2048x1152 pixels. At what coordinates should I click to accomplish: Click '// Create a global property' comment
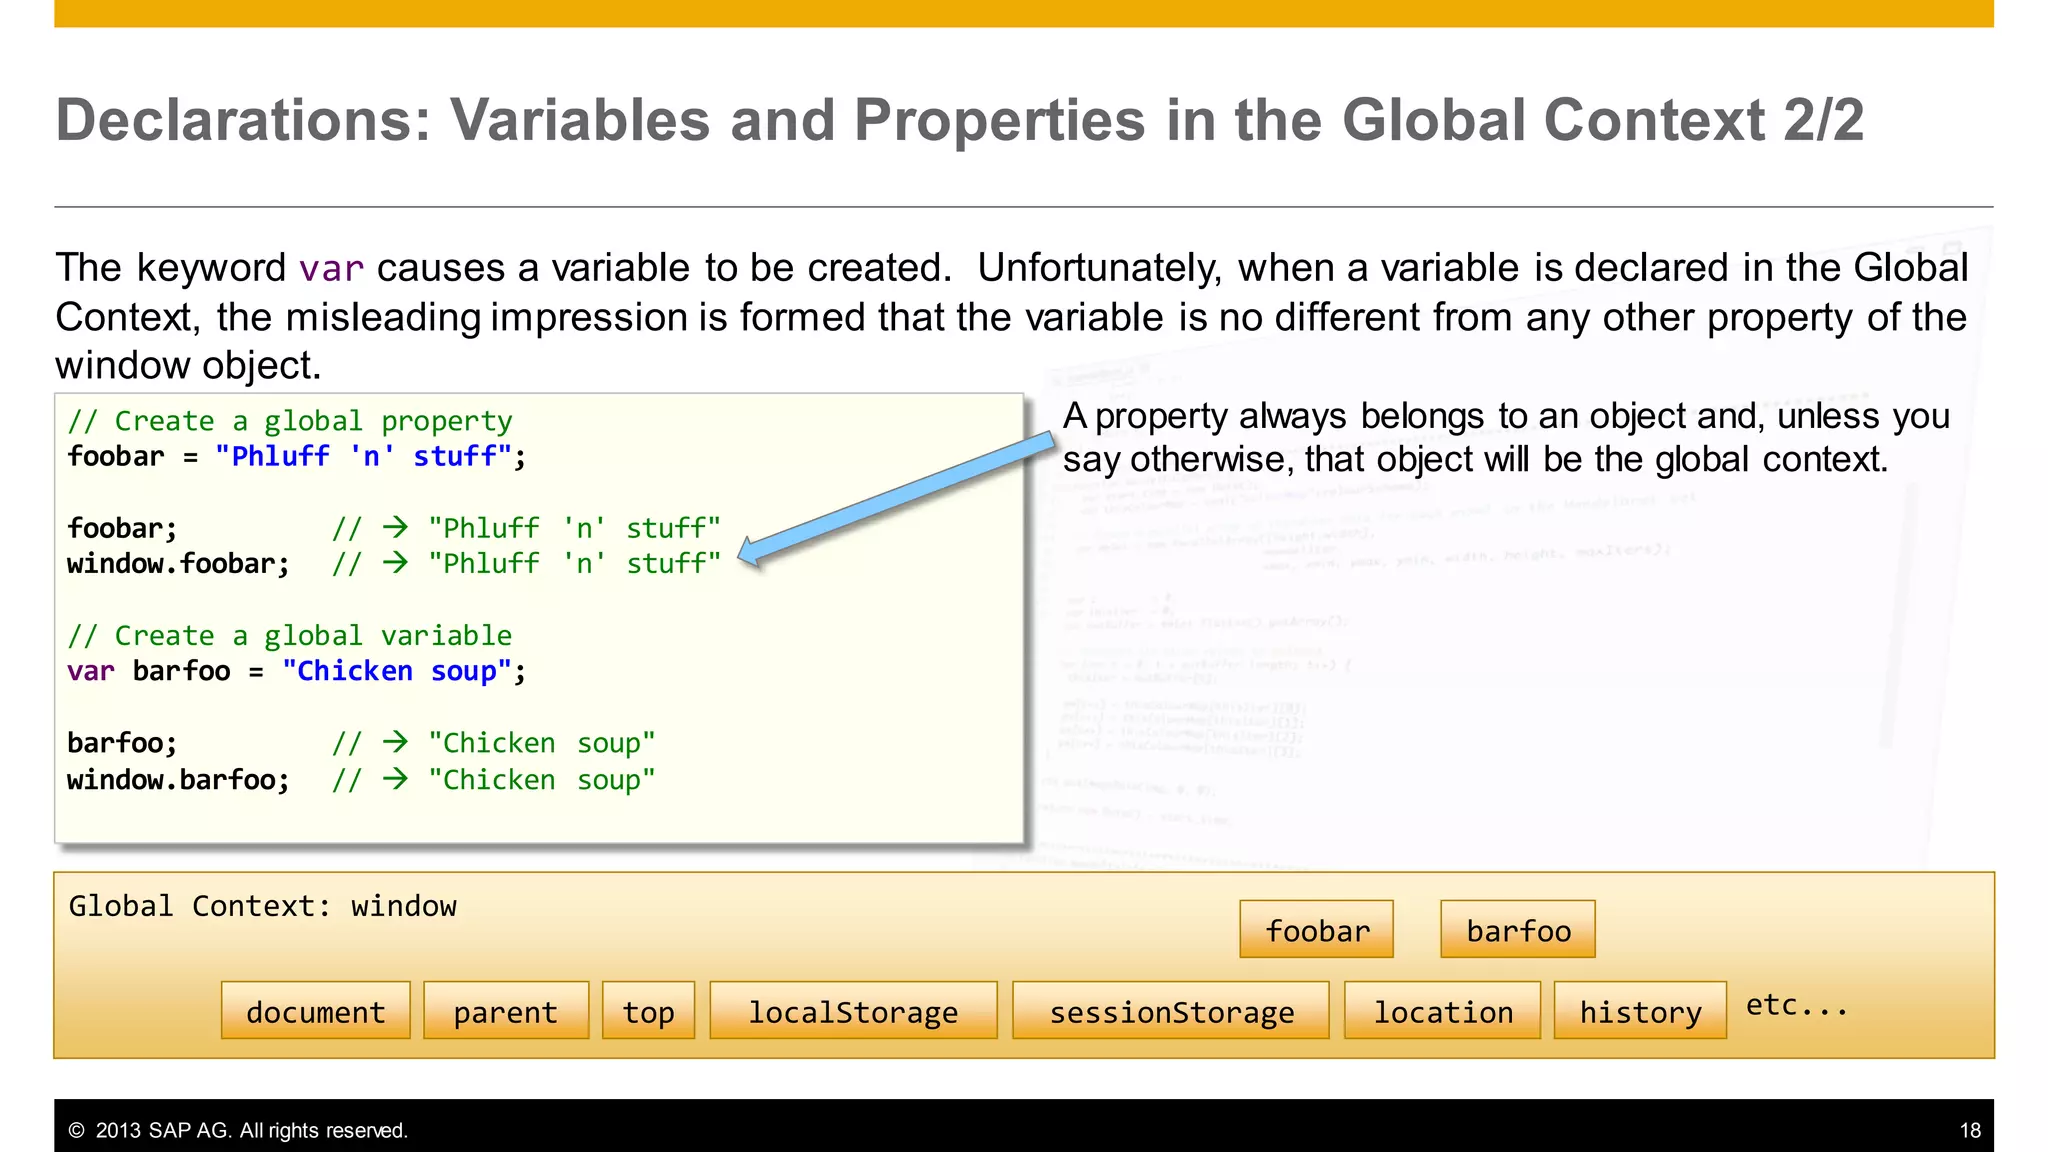click(x=290, y=421)
